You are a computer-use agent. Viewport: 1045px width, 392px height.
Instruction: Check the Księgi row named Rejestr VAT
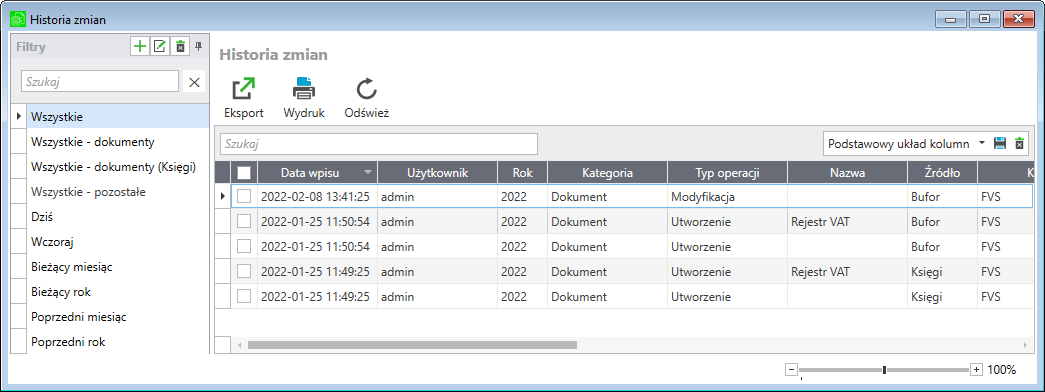pyautogui.click(x=244, y=271)
